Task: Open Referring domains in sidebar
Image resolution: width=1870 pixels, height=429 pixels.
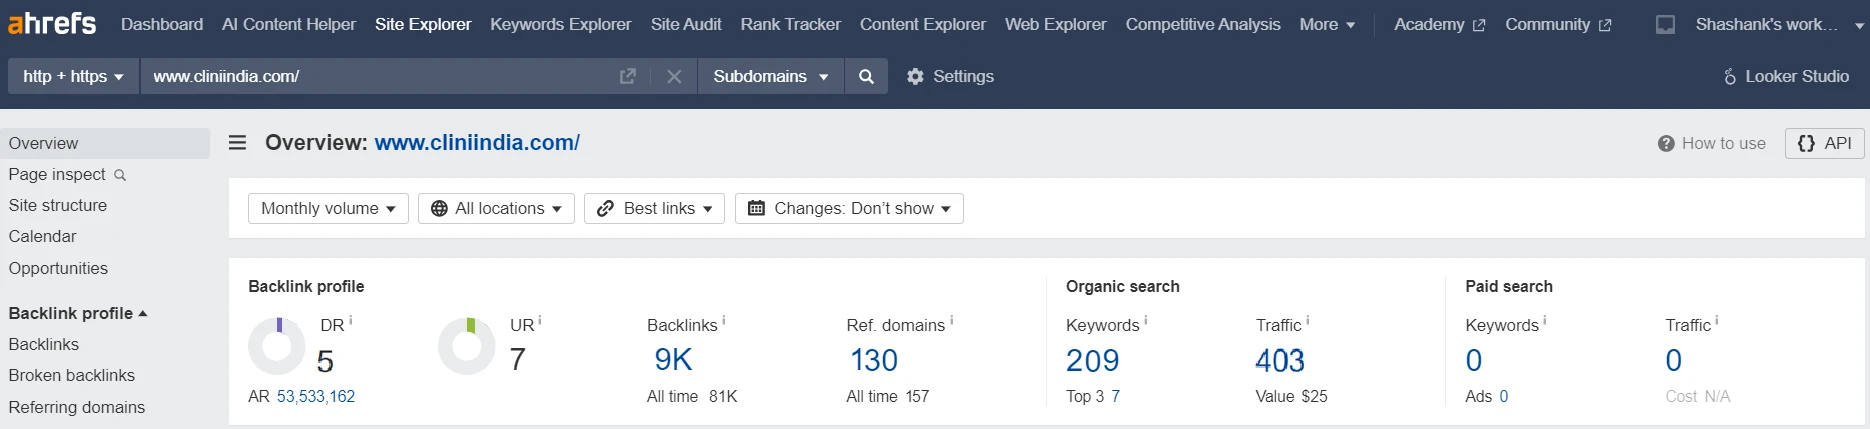Action: pos(77,407)
